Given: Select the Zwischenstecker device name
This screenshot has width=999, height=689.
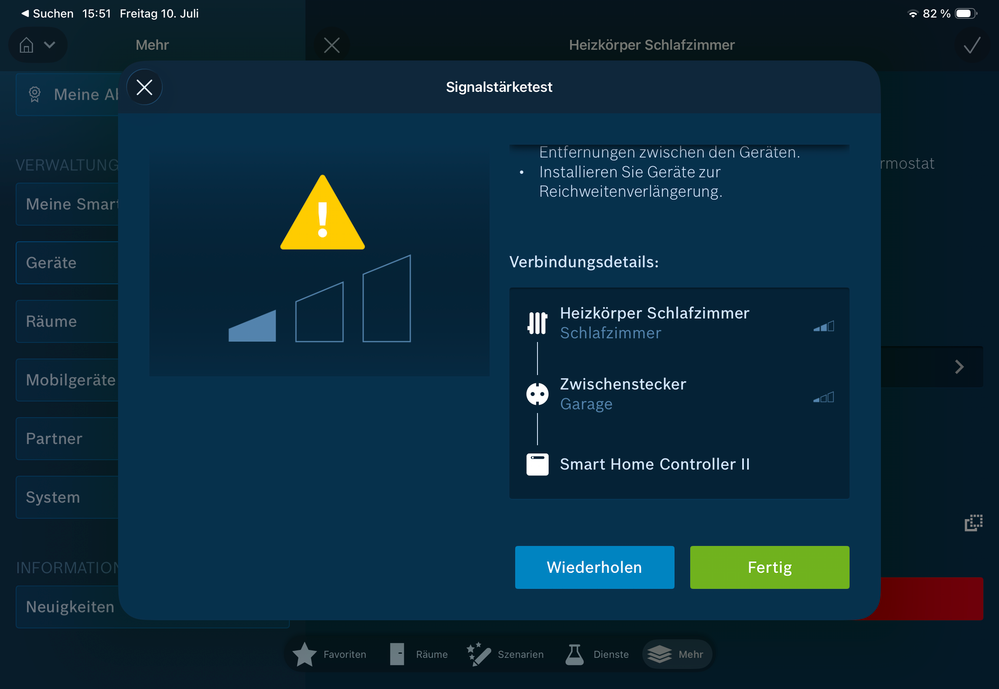Looking at the screenshot, I should 622,384.
